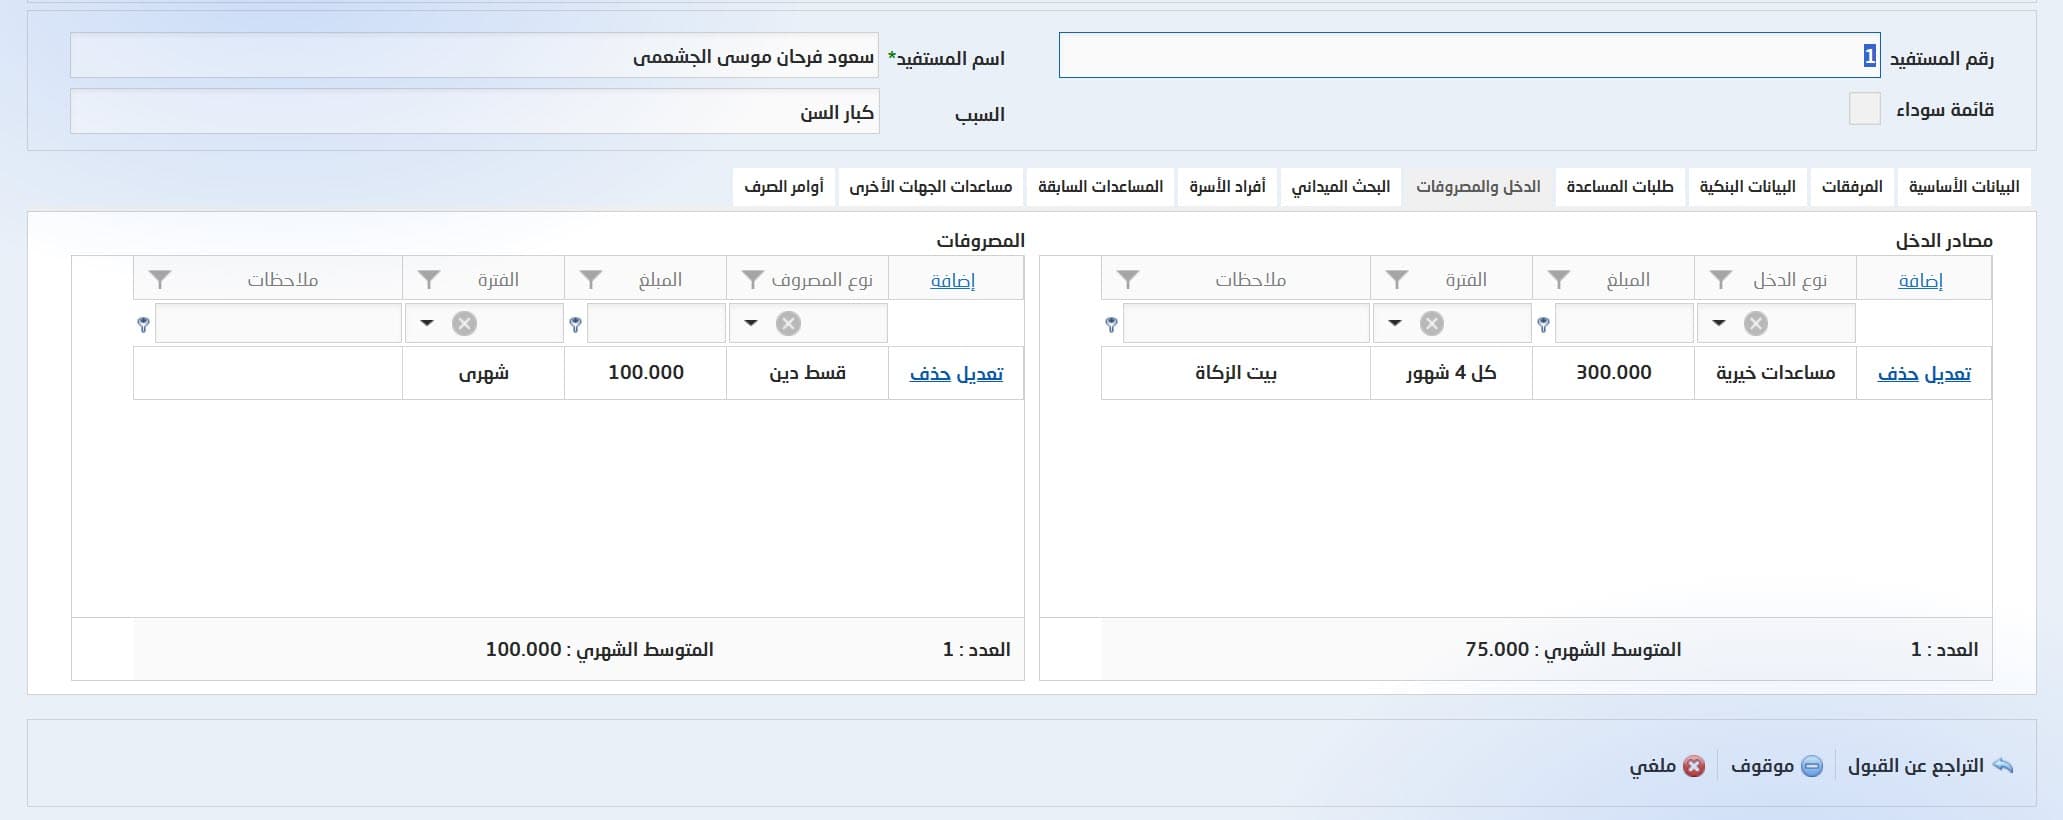Viewport: 2063px width, 820px height.
Task: Clear the نوع المصروف filter with the X
Action: coord(788,323)
